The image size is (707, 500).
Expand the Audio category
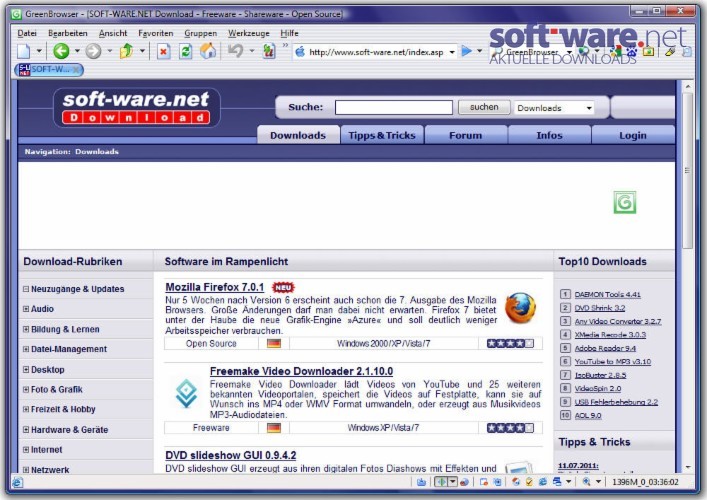point(26,309)
